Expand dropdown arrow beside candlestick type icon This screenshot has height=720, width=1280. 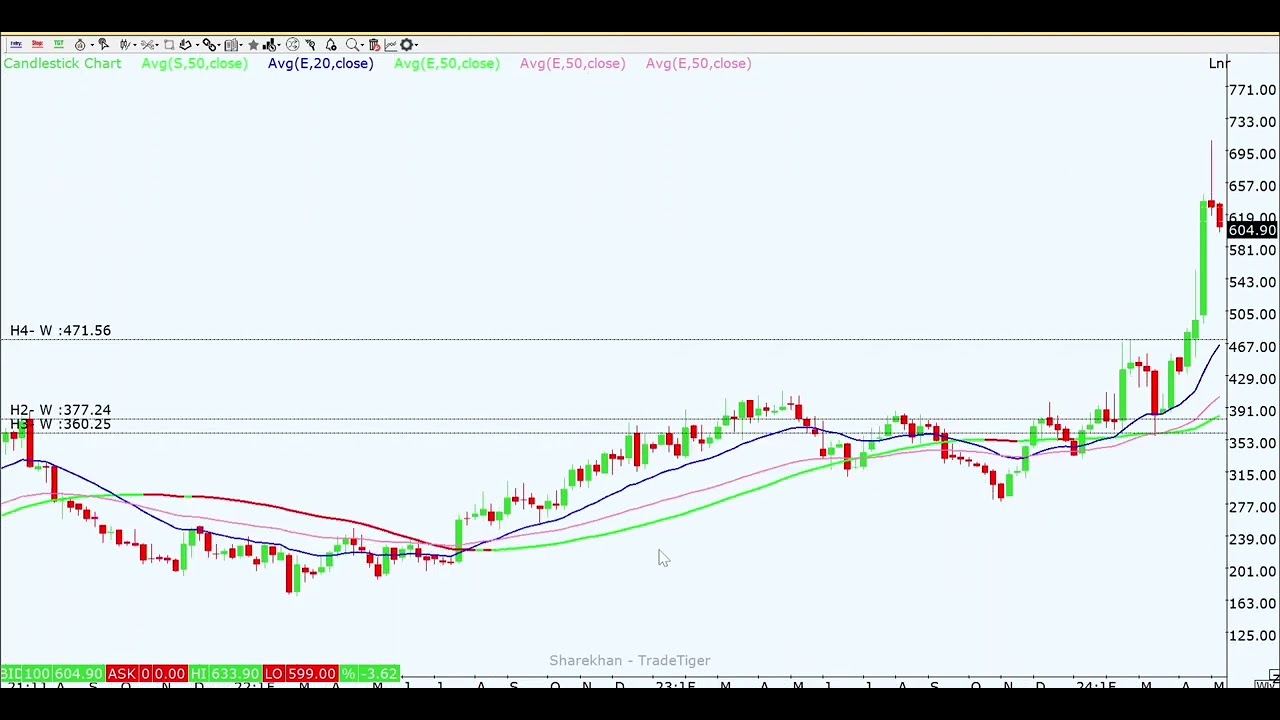tap(135, 45)
